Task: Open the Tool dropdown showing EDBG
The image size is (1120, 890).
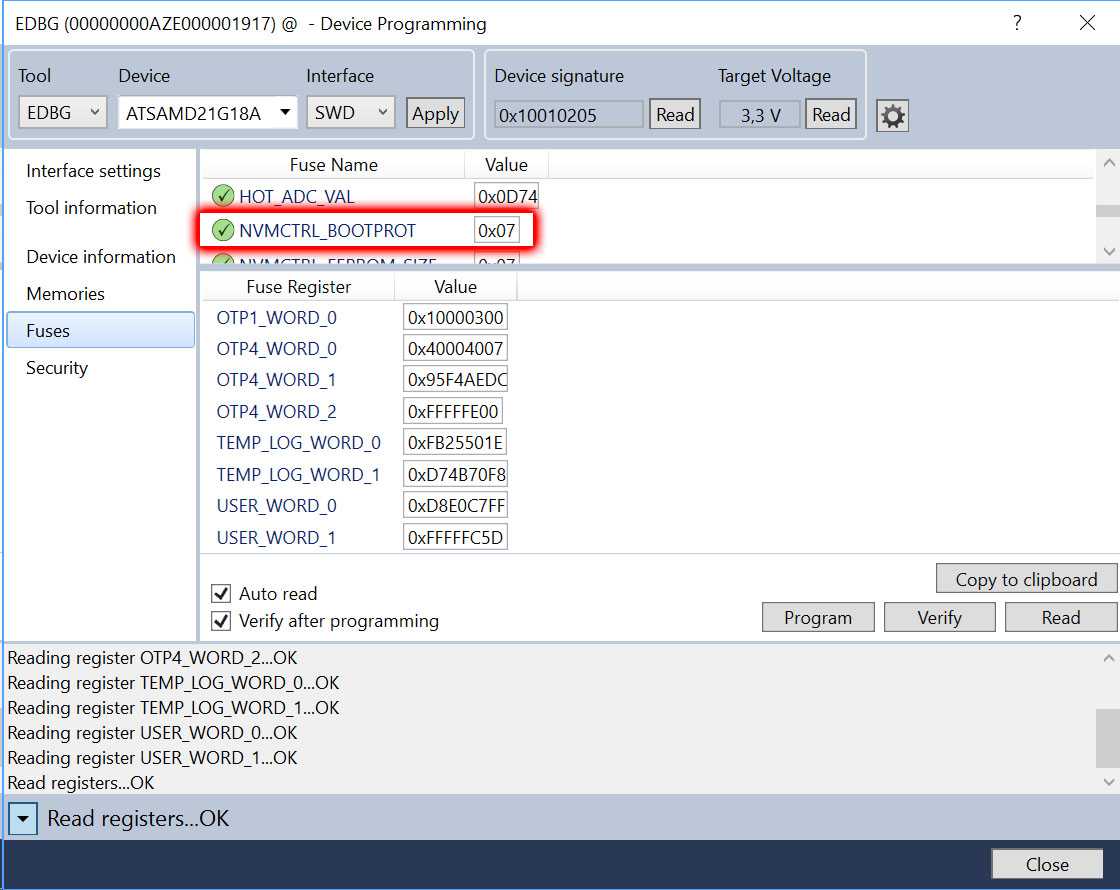Action: tap(63, 113)
